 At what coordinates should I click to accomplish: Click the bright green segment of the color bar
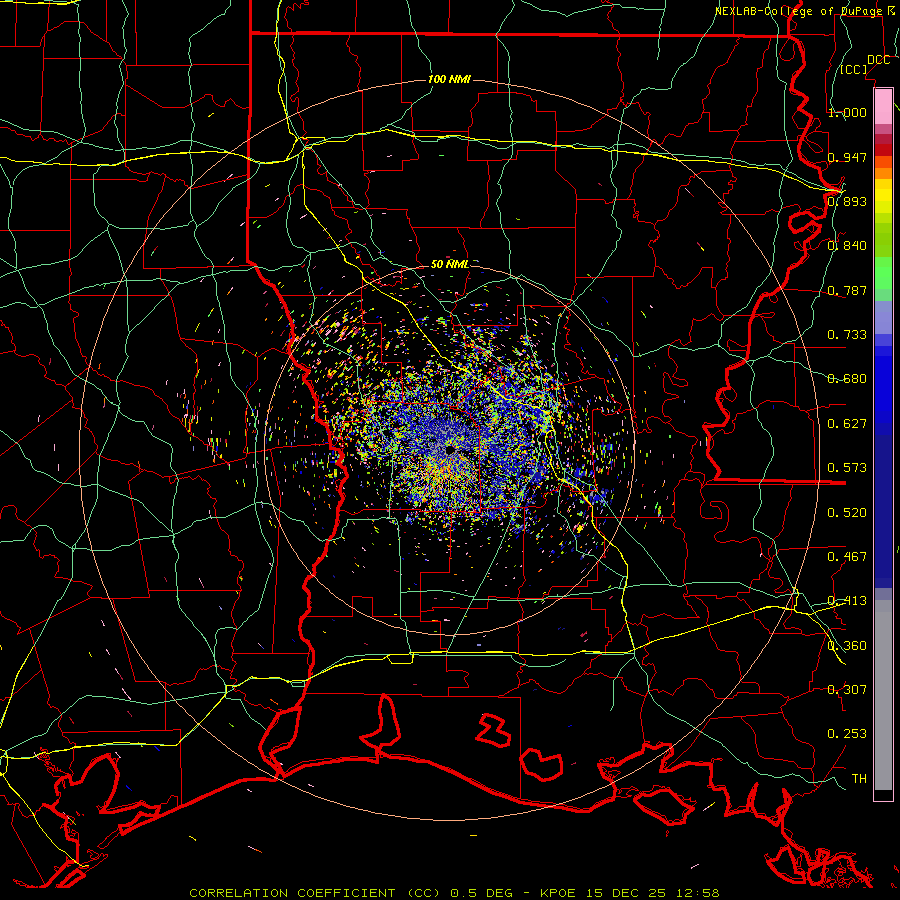click(x=883, y=273)
